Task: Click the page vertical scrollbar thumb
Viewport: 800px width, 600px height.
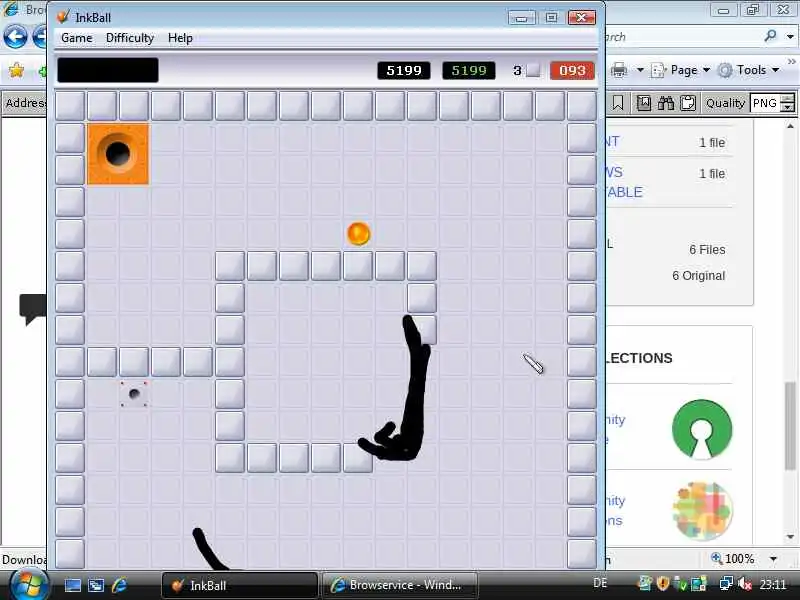Action: point(790,425)
